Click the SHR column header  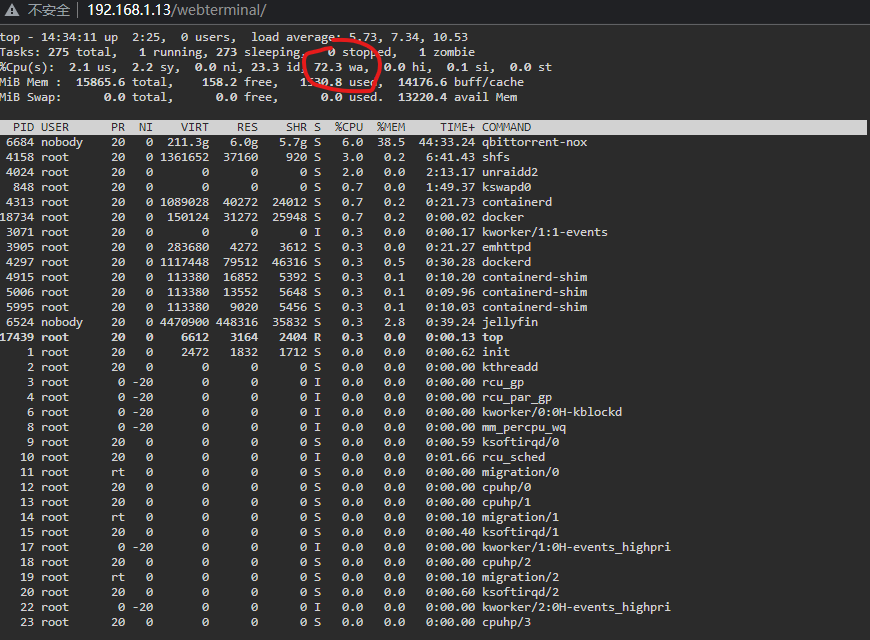coord(296,127)
